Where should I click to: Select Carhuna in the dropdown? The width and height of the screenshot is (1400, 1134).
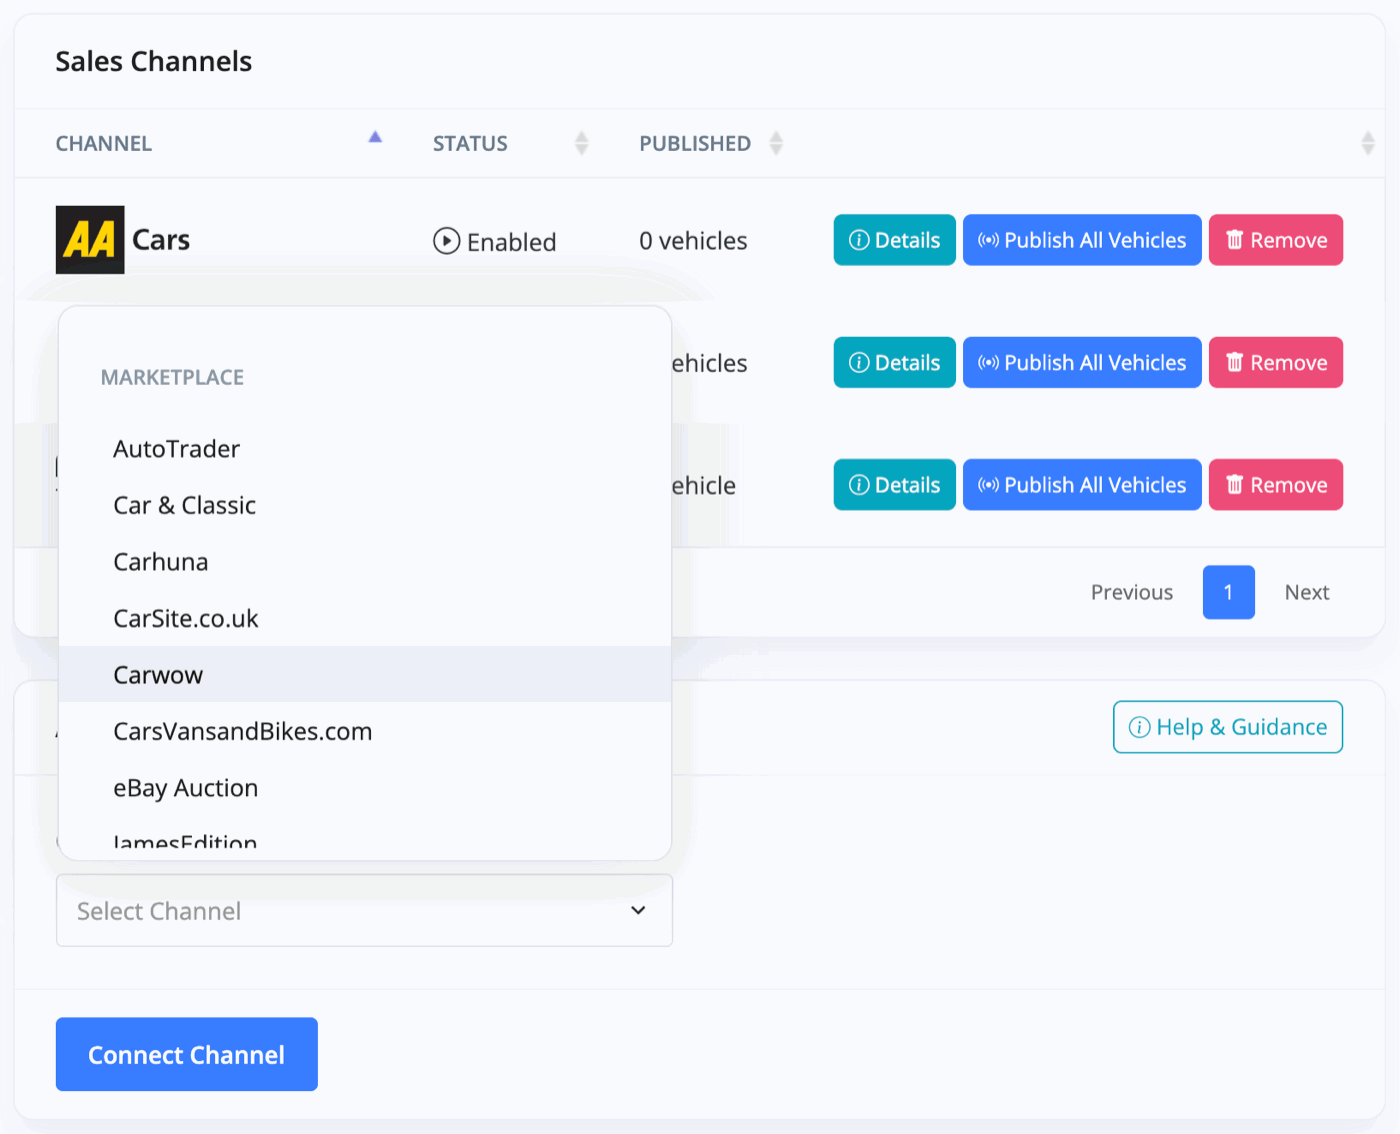point(365,562)
